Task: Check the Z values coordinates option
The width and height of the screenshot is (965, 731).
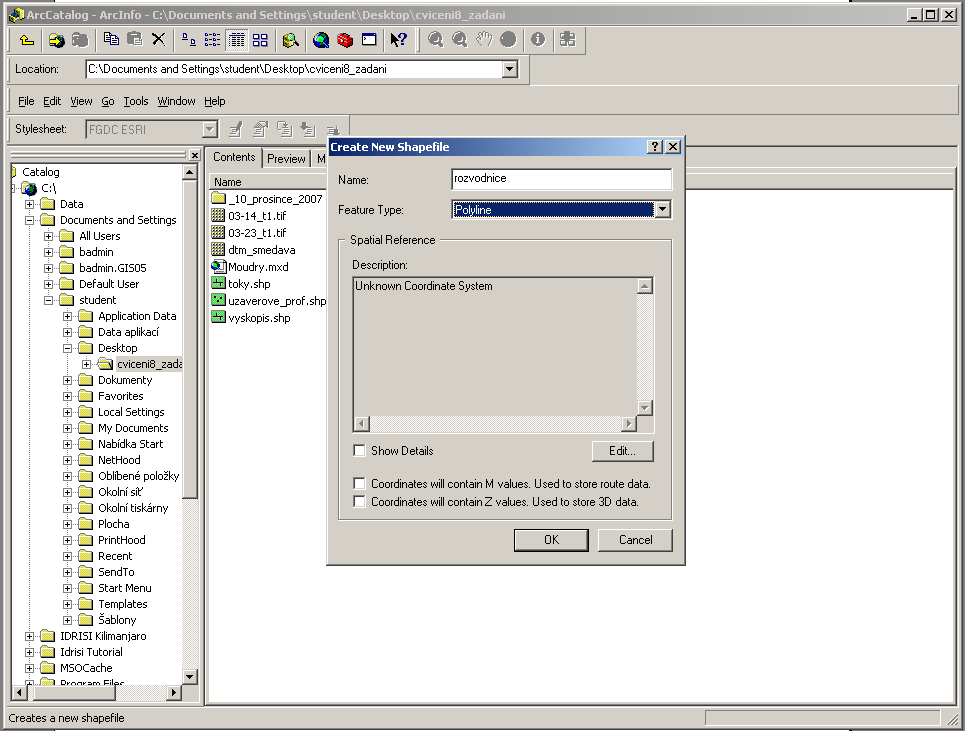Action: point(359,501)
